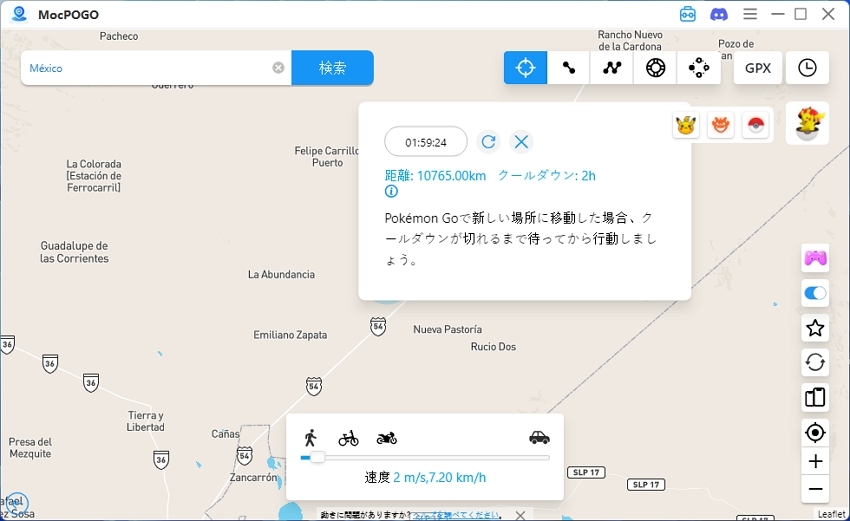The image size is (850, 521).
Task: Open the toolbox icon in title bar
Action: 687,14
